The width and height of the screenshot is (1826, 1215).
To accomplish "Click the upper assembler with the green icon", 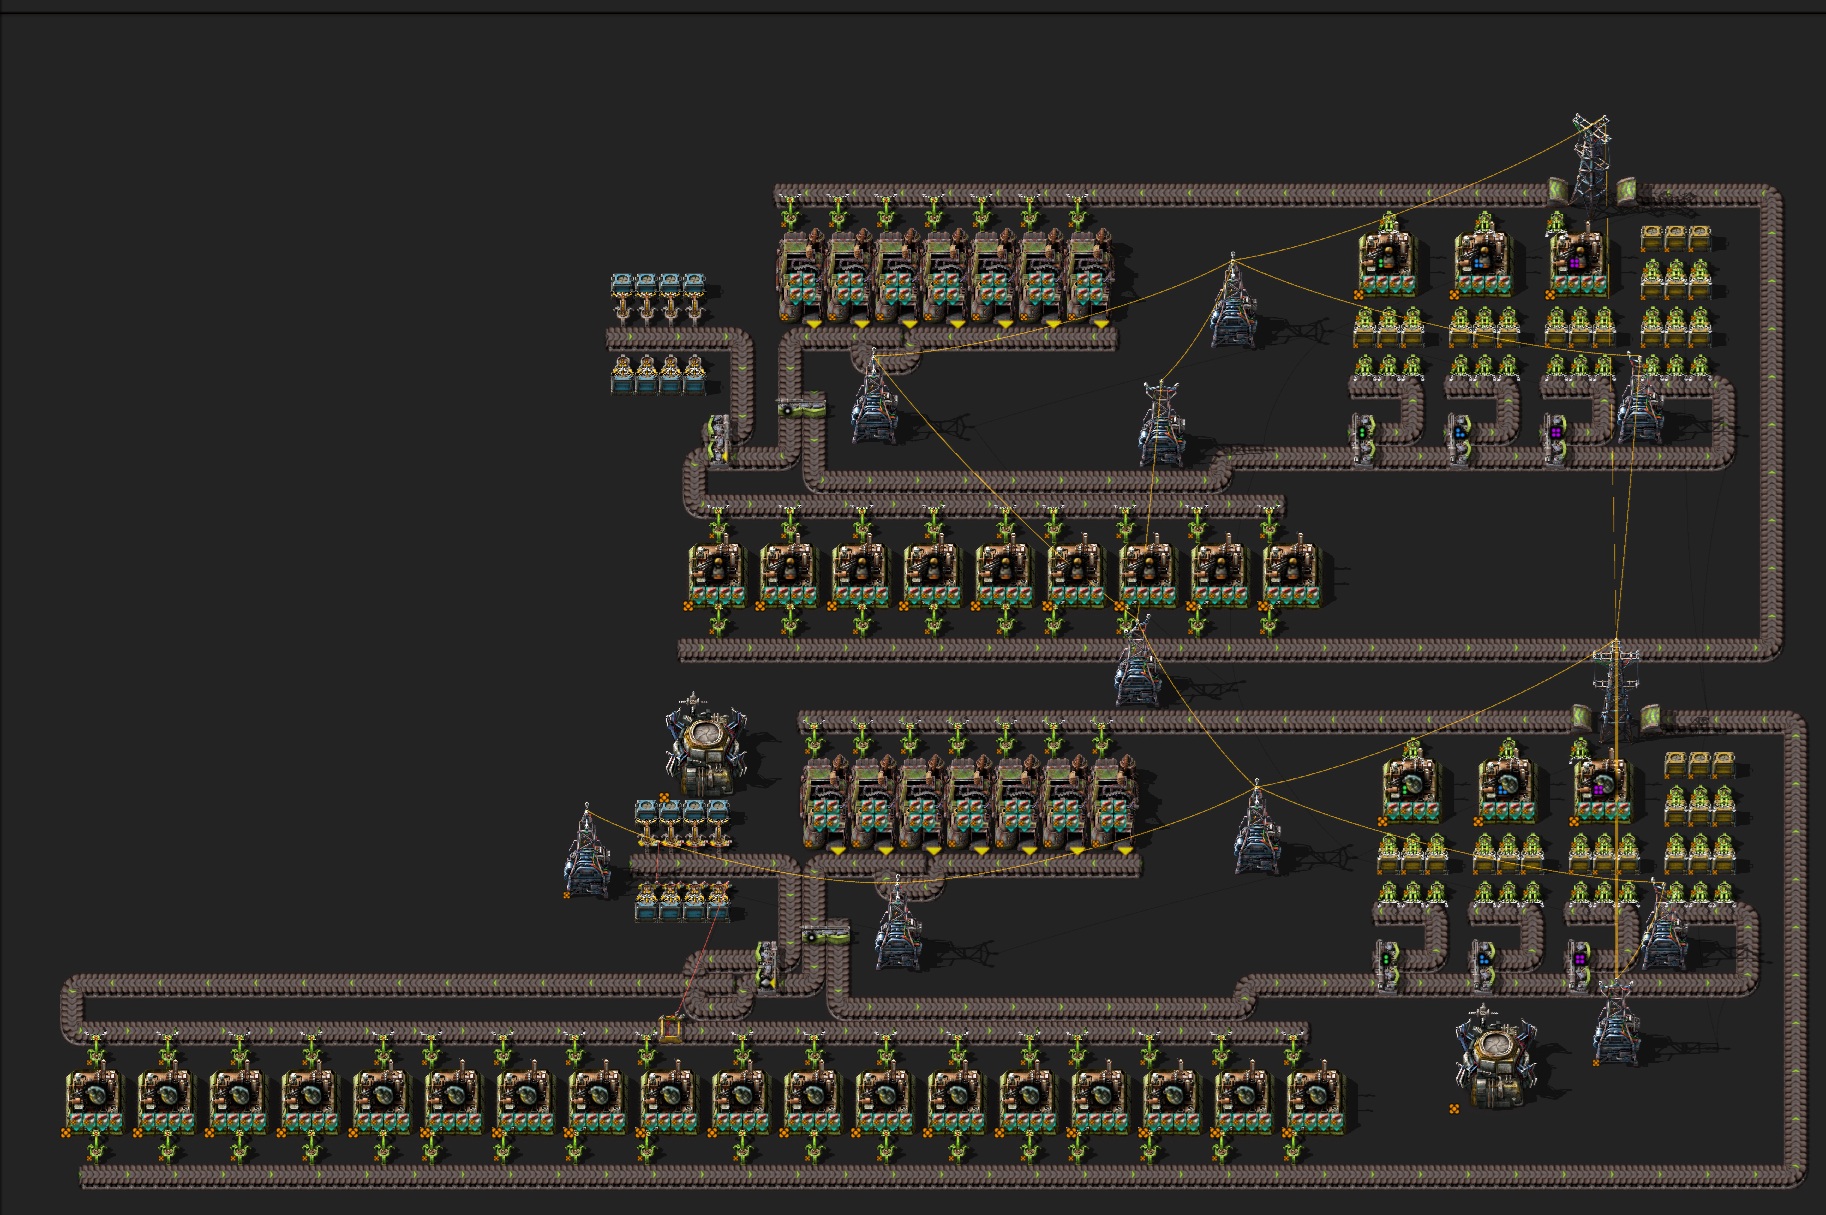I will coord(1386,263).
